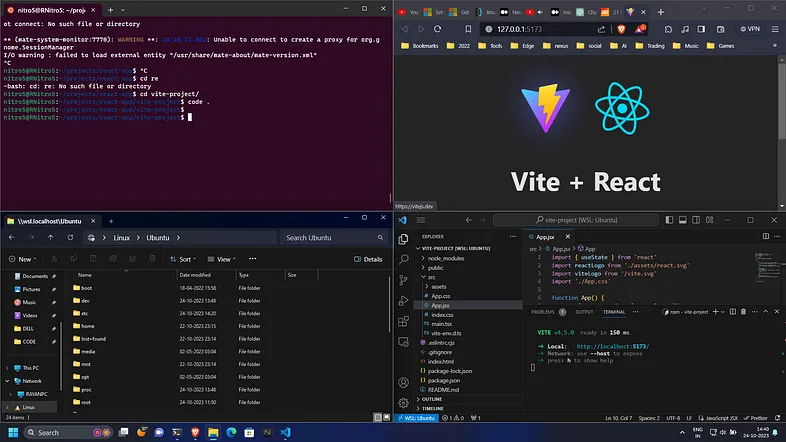This screenshot has width=786, height=442.
Task: Go up one folder in File Explorer
Action: click(x=51, y=238)
